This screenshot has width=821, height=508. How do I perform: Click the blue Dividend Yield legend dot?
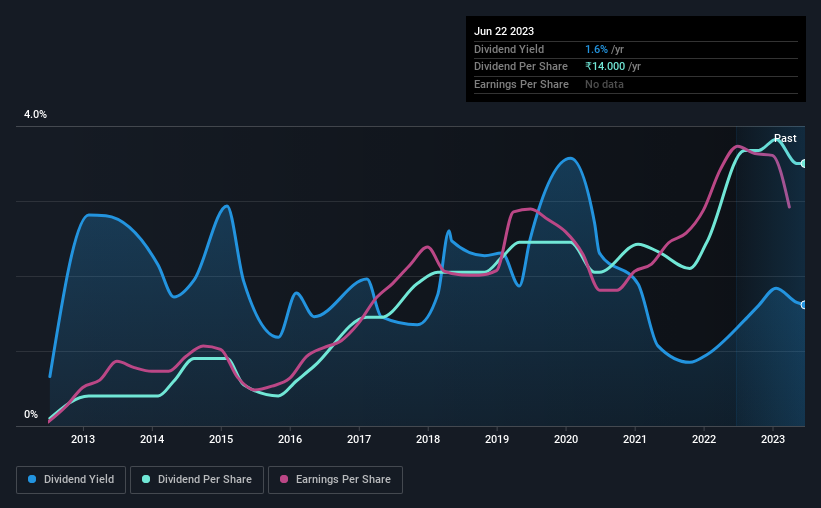(x=32, y=479)
